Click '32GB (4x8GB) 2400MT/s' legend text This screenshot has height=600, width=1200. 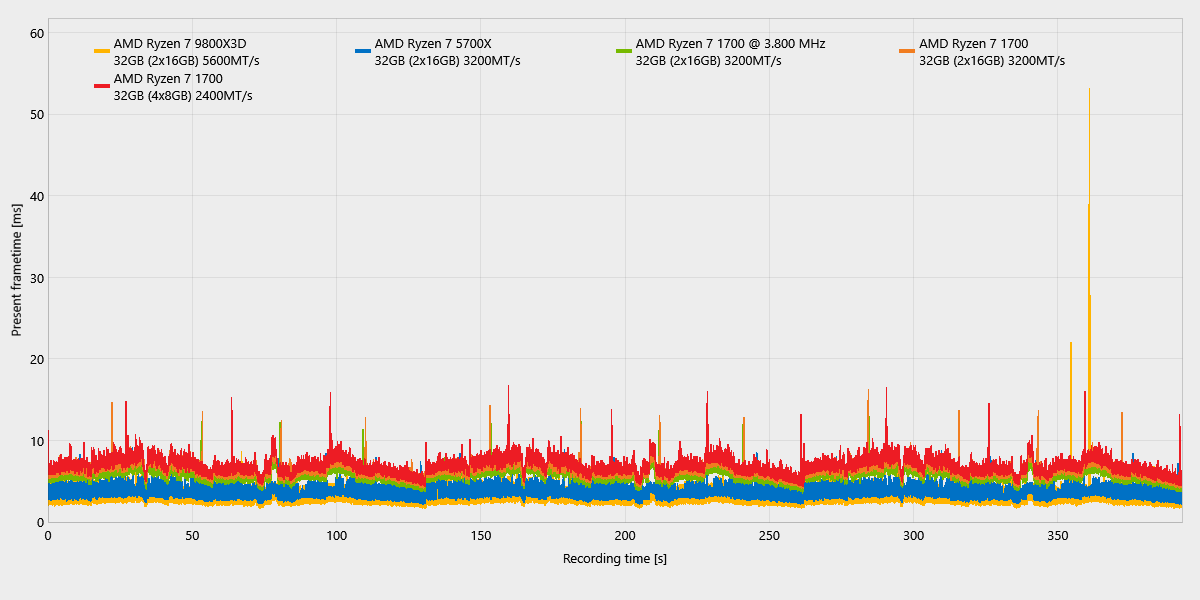183,96
